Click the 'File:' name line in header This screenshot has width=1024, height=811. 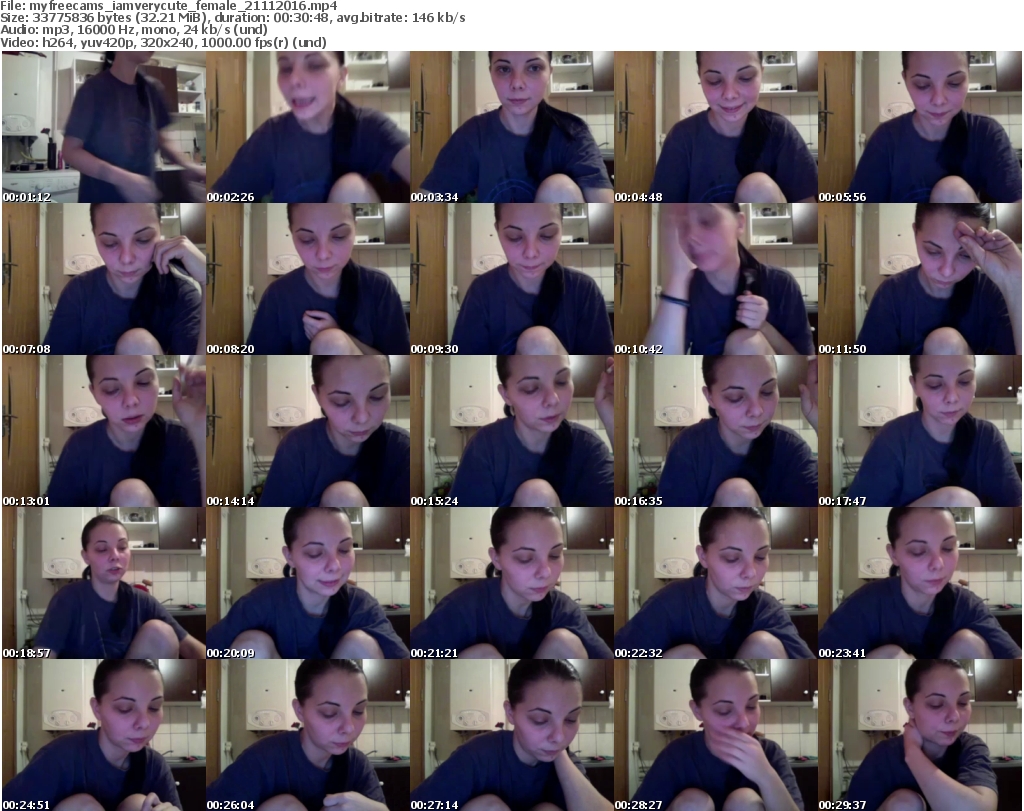point(168,6)
